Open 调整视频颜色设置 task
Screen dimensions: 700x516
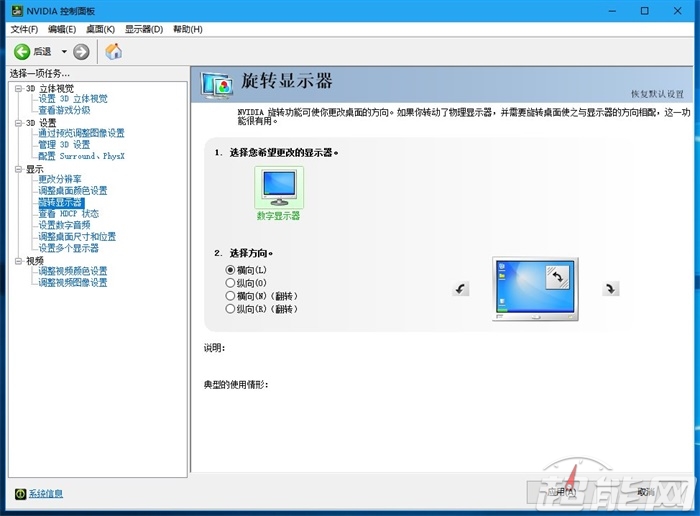pos(73,271)
